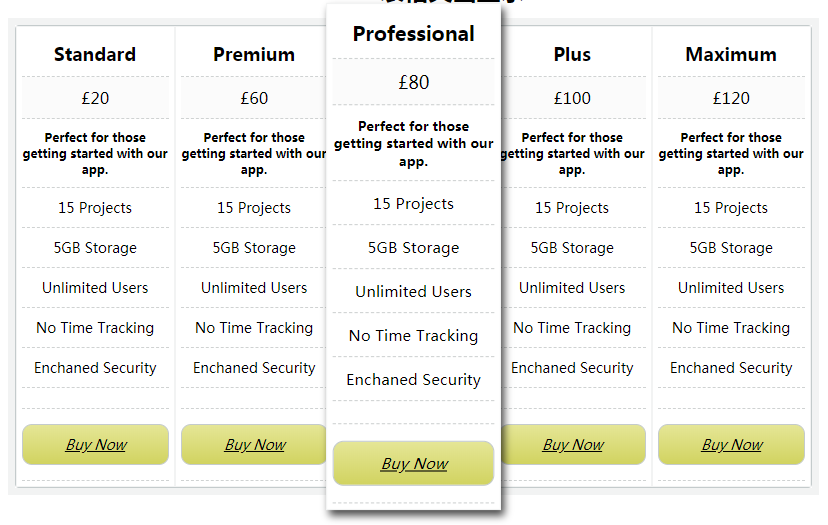
Task: Select the Professional plan heading
Action: [x=413, y=34]
